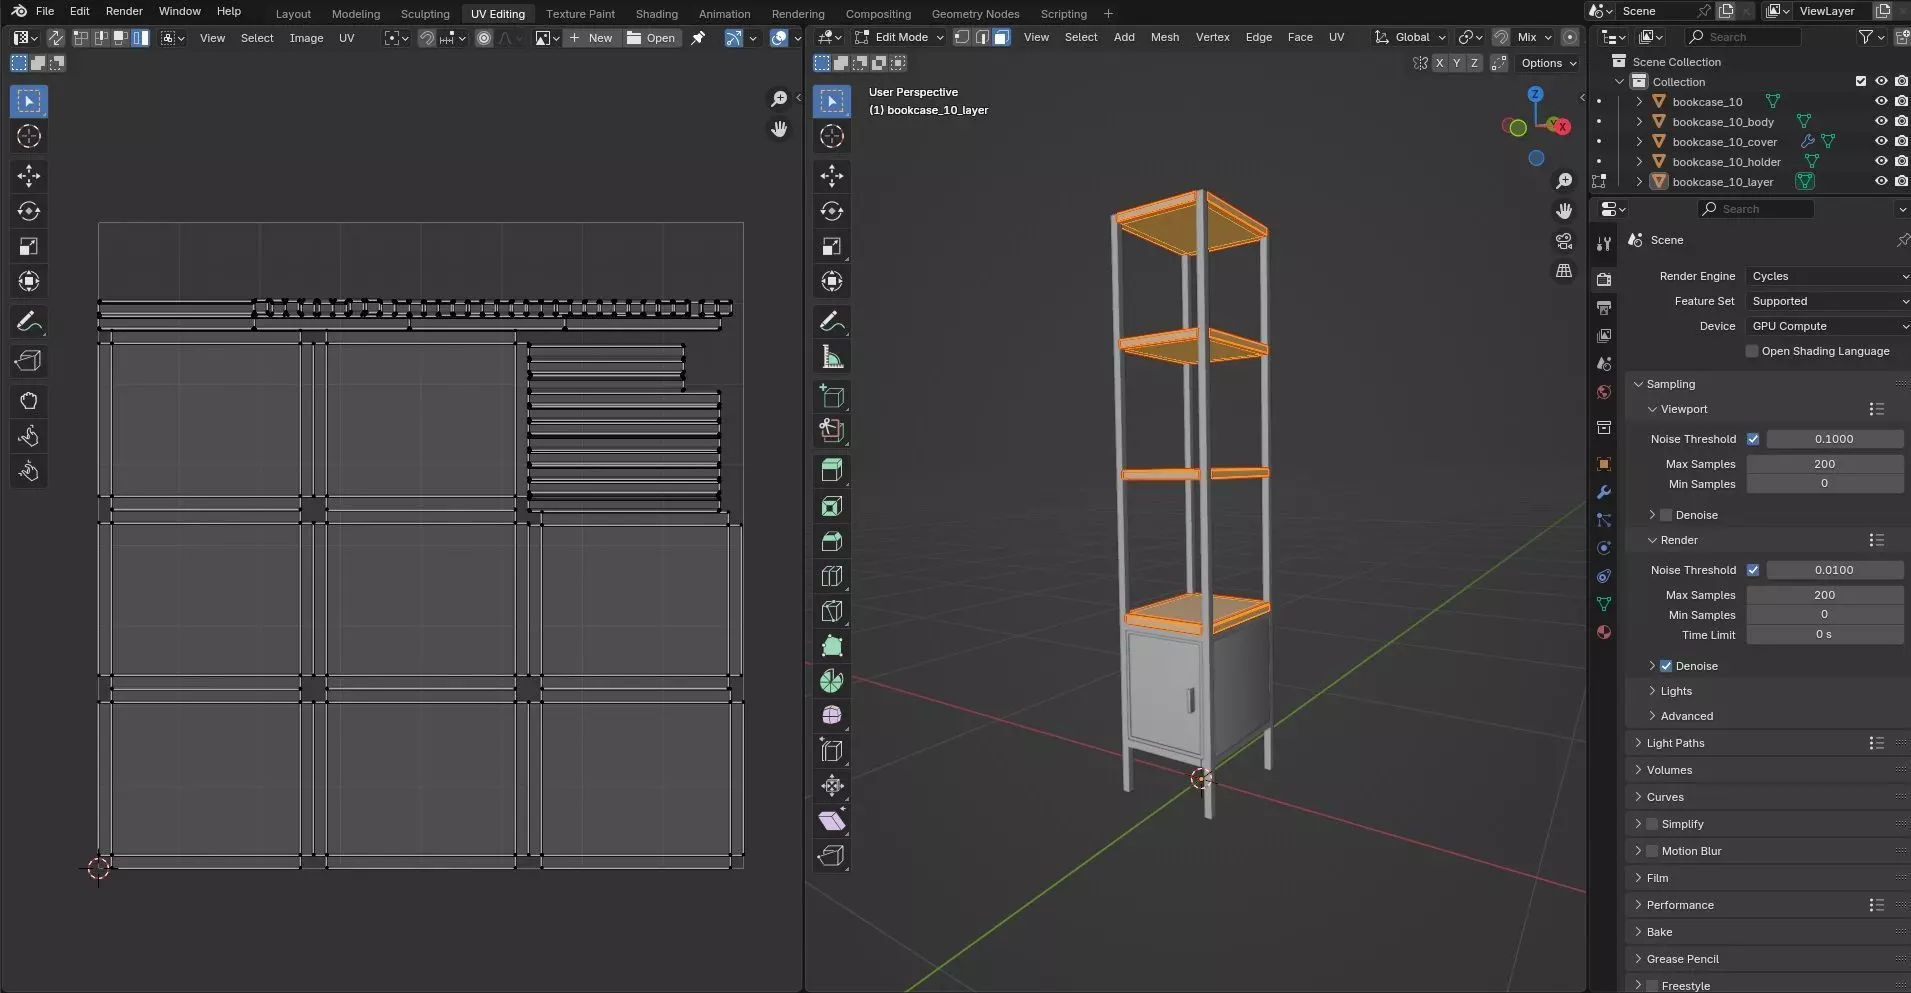Image resolution: width=1911 pixels, height=993 pixels.
Task: Select the Measure tool in 3D viewport
Action: (x=832, y=357)
